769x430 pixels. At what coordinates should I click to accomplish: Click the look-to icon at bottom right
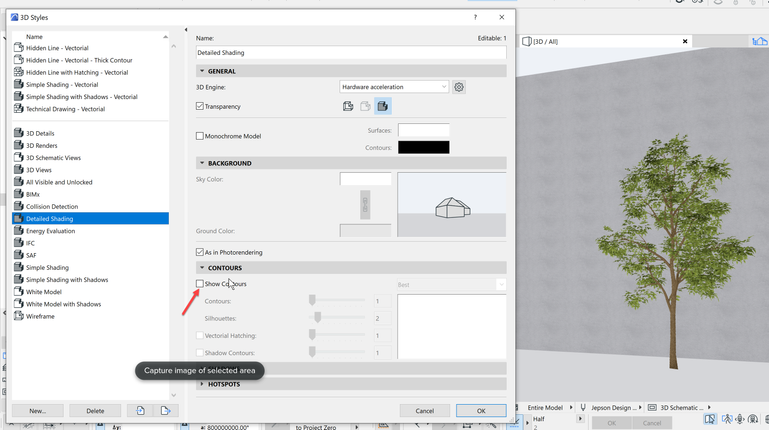tap(753, 419)
